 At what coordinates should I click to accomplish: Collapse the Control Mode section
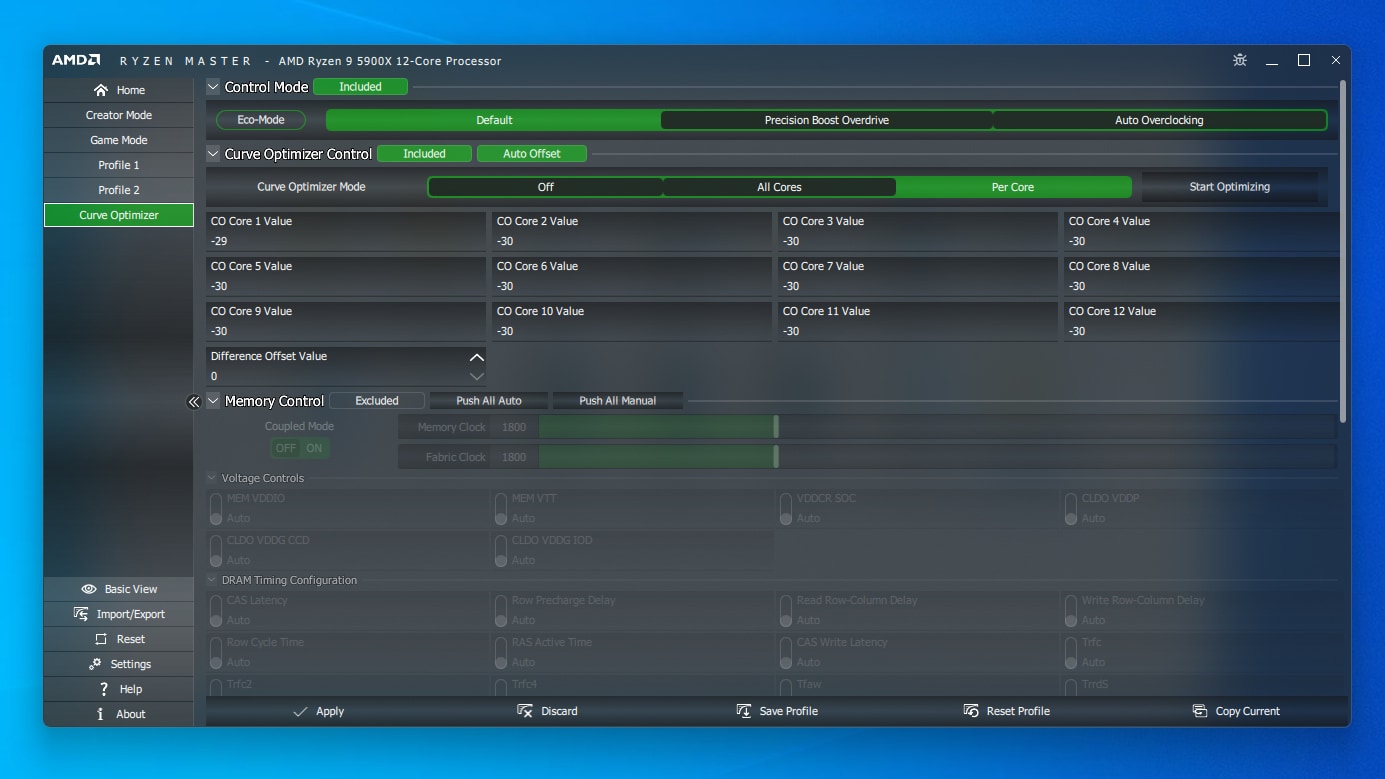[x=213, y=87]
